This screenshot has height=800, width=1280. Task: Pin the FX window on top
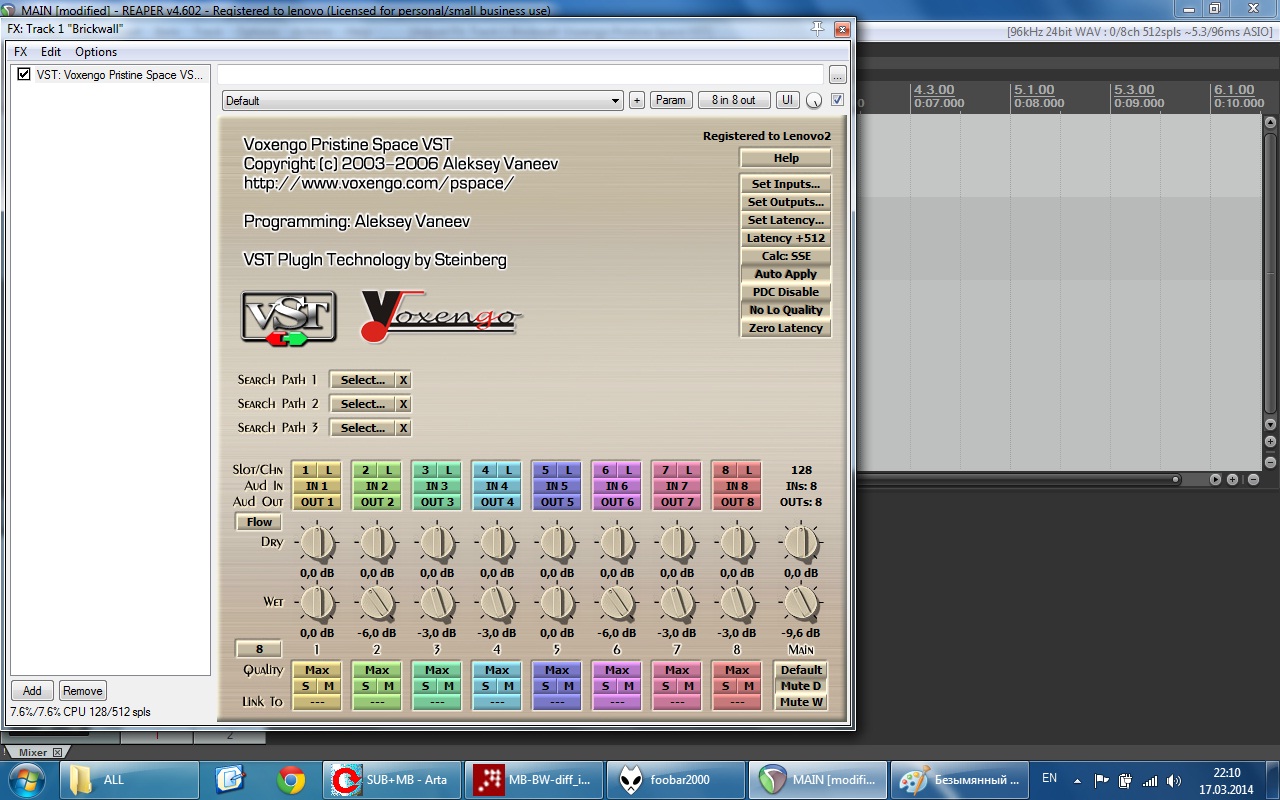(x=817, y=28)
